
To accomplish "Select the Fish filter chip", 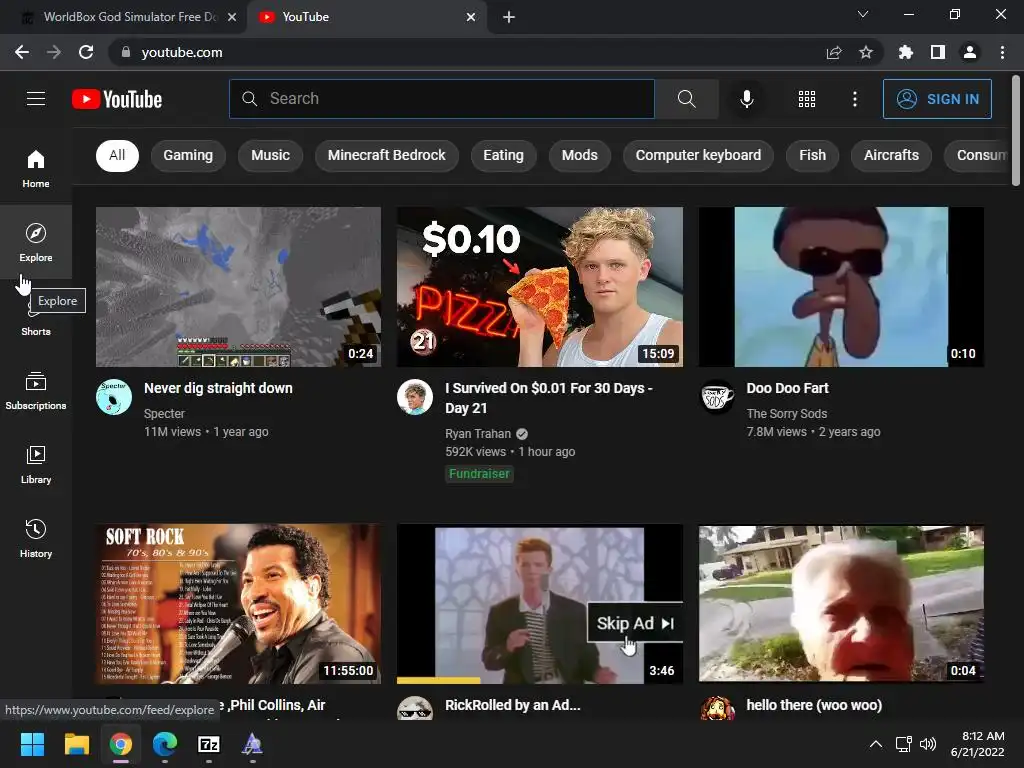I will 812,155.
